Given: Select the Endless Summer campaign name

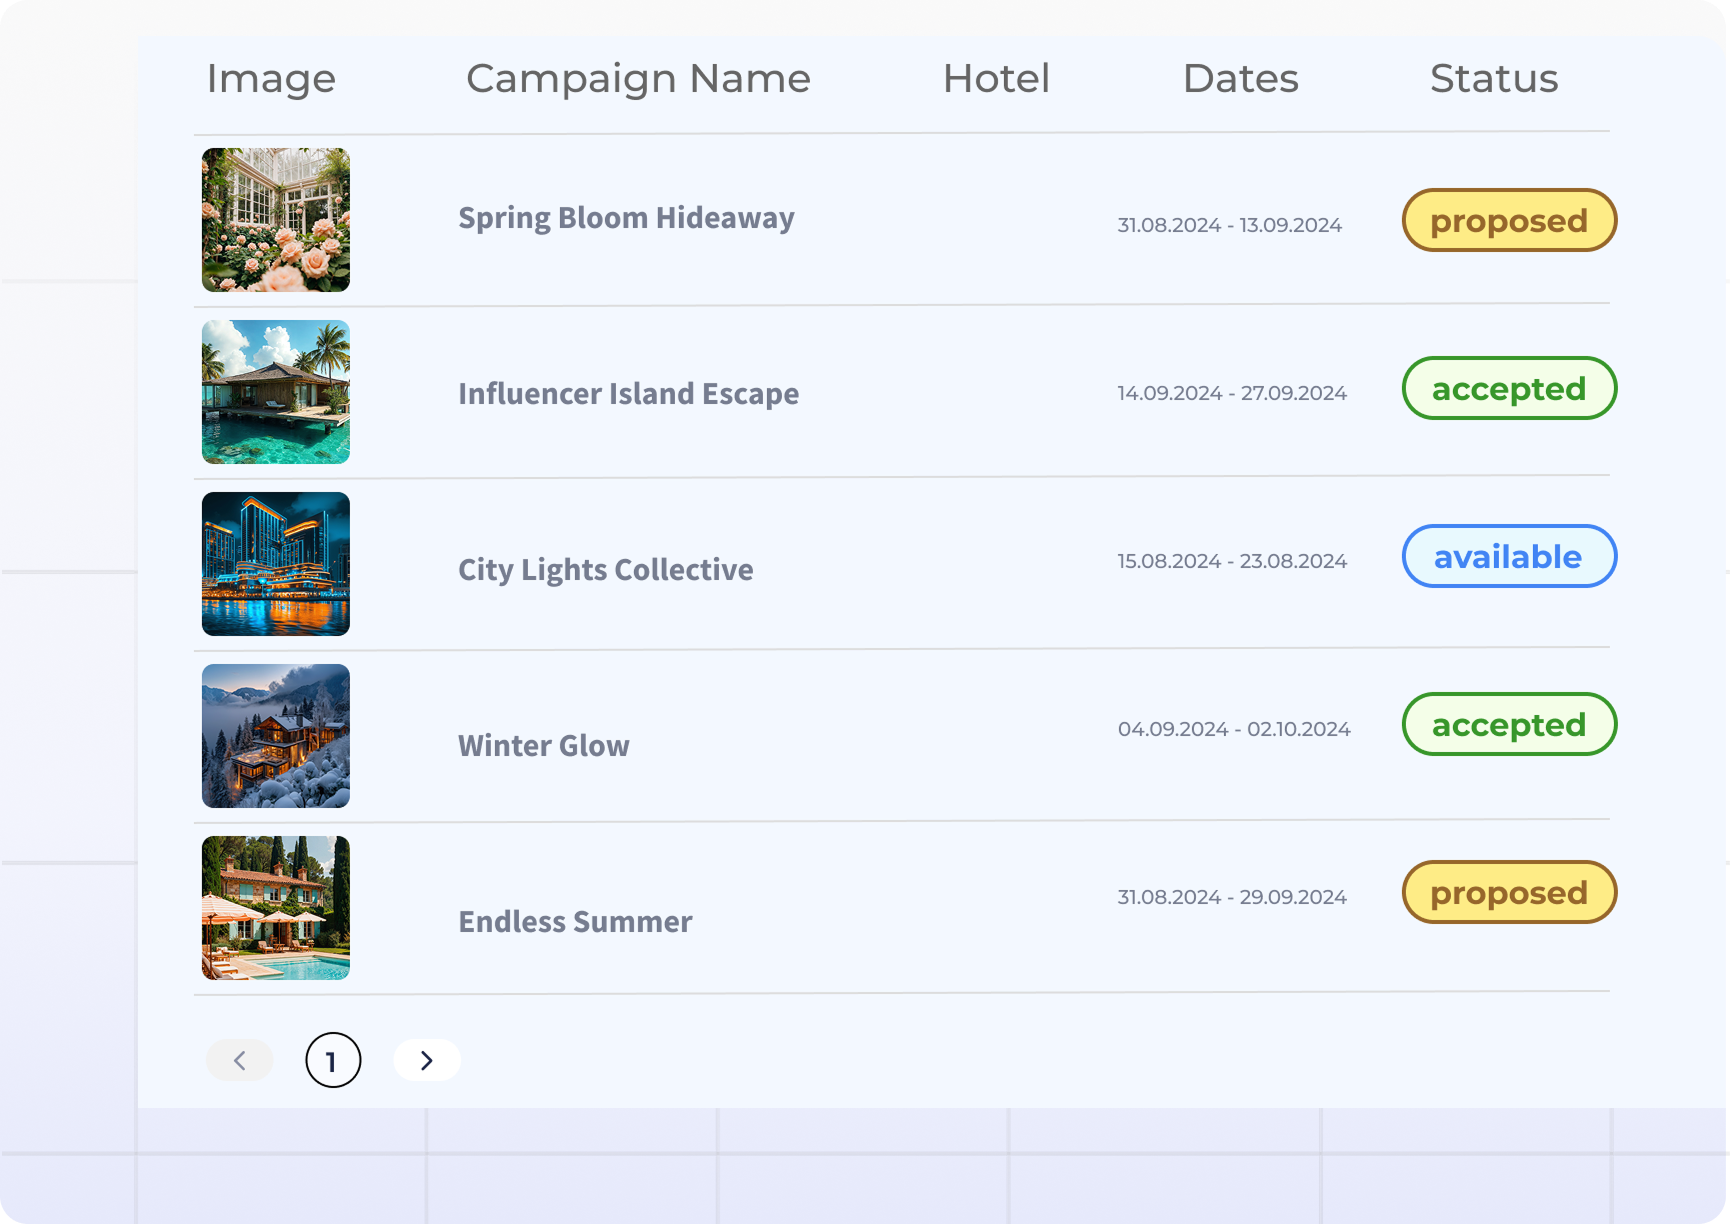Looking at the screenshot, I should [575, 922].
